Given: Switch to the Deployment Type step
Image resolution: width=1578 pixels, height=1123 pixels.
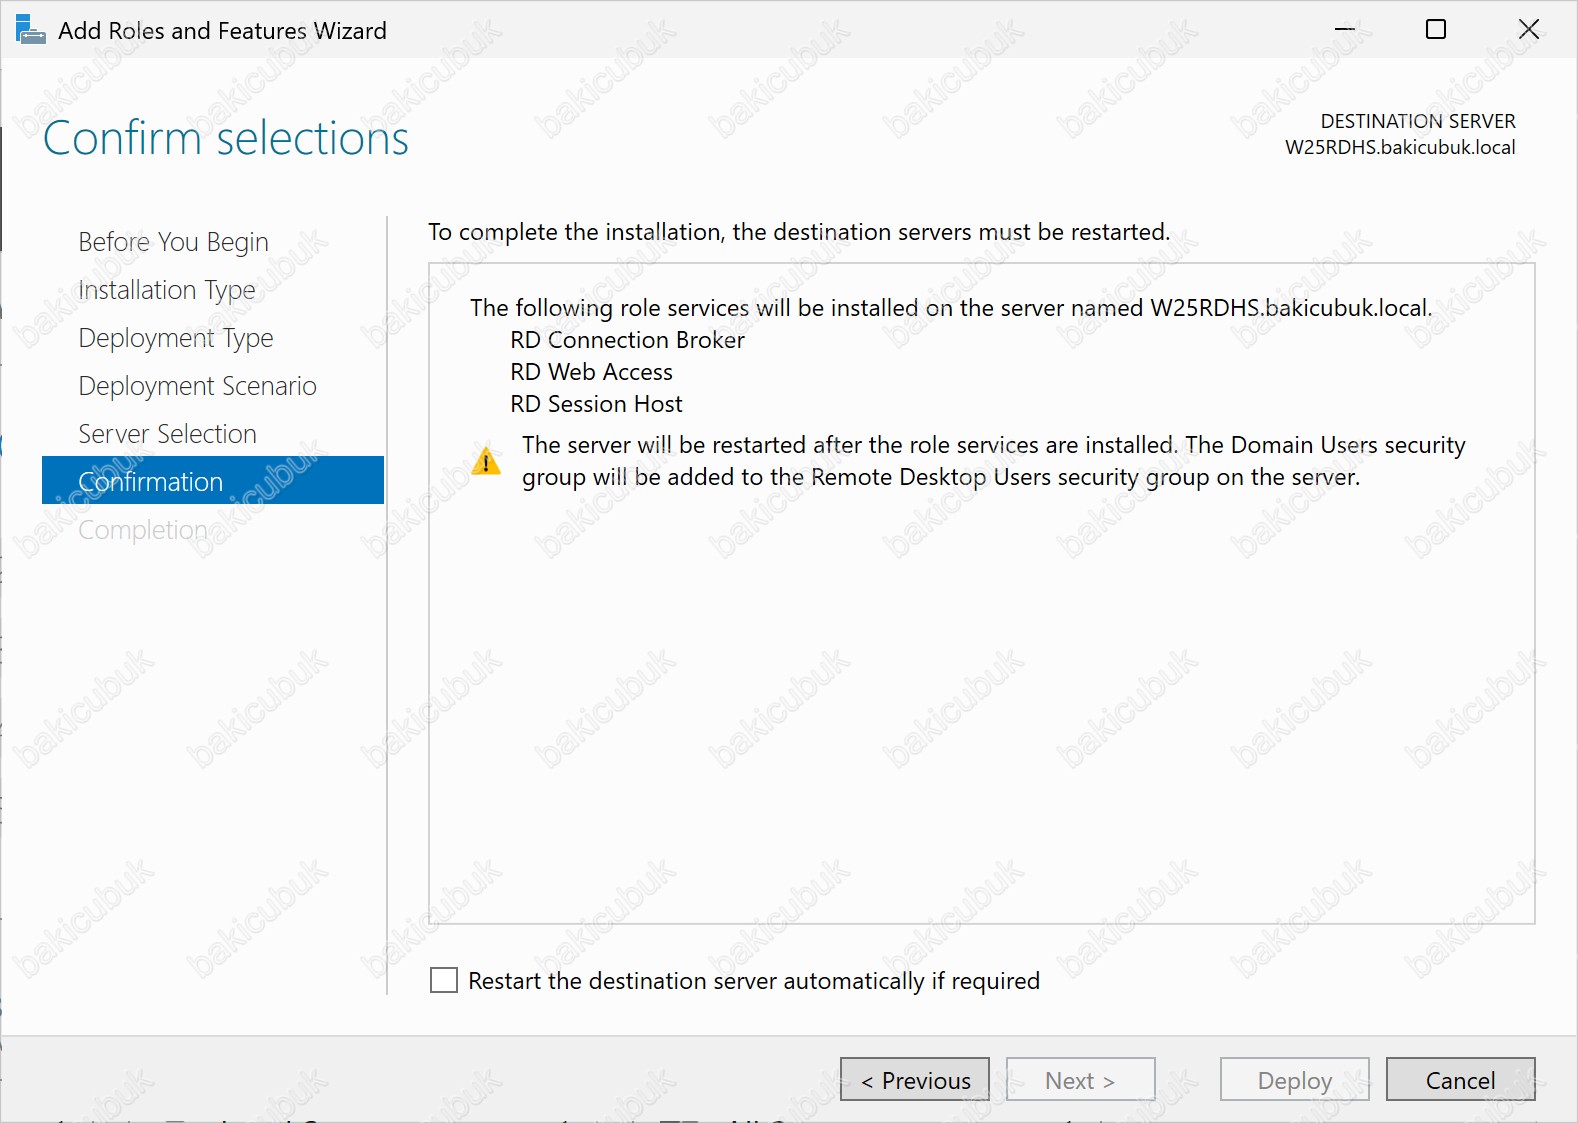Looking at the screenshot, I should pos(176,338).
